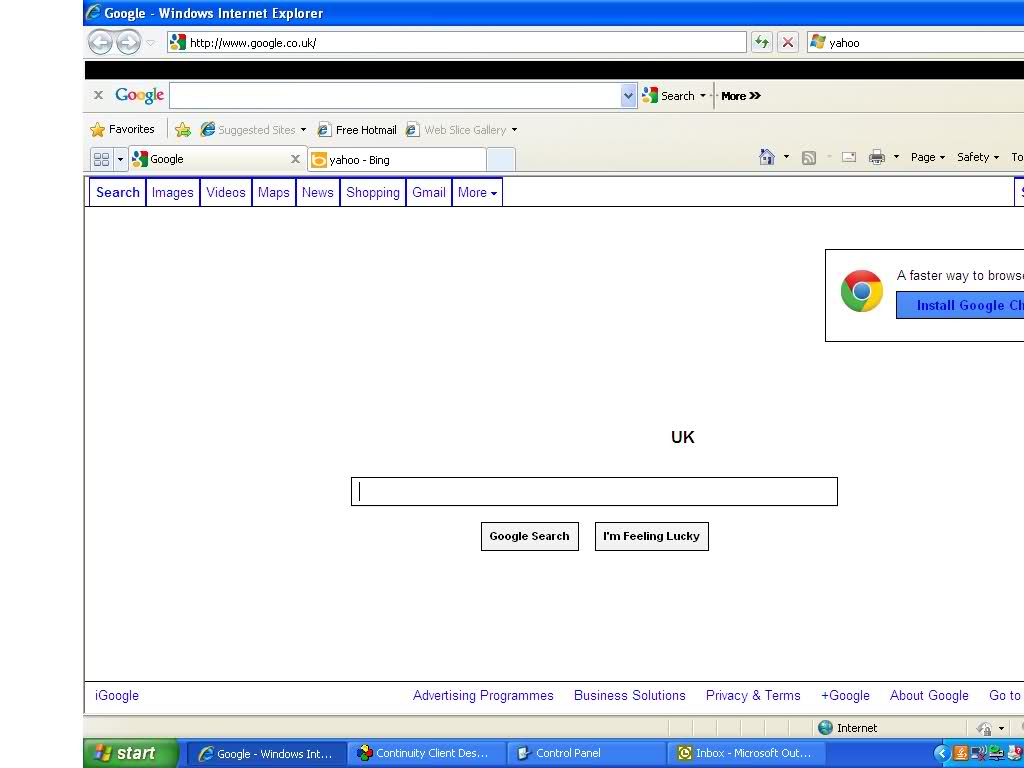Open Advertising Programmes link
Screen dimensions: 1024x768
coord(483,696)
